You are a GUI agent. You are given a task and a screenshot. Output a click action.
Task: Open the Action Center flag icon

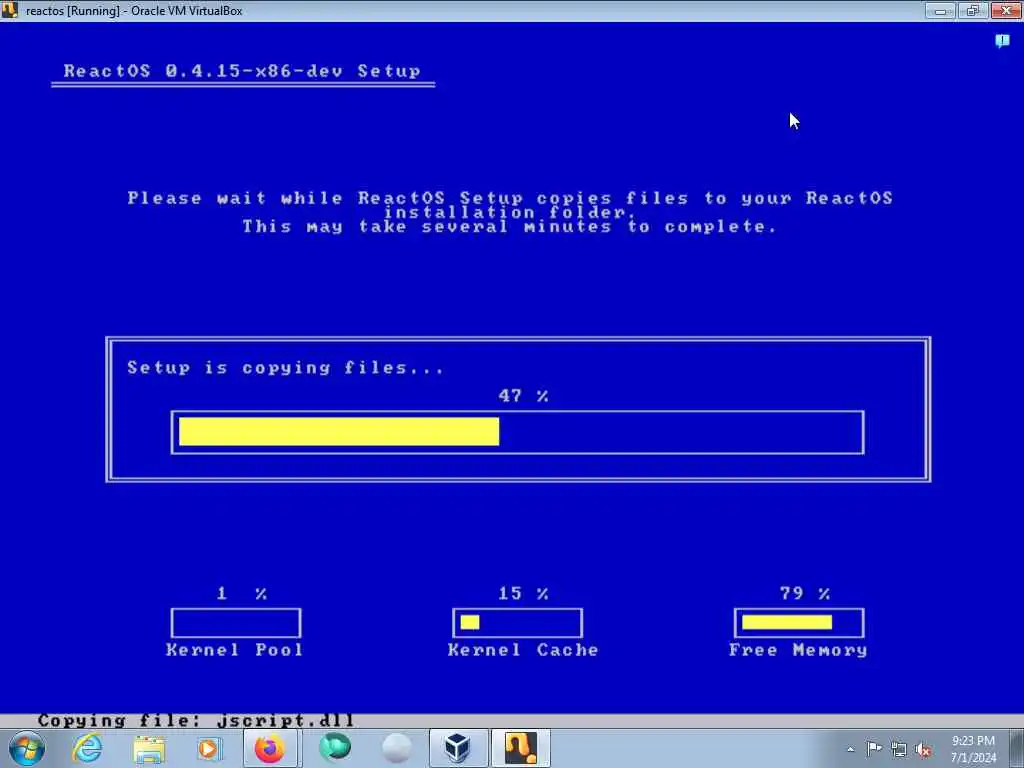874,749
